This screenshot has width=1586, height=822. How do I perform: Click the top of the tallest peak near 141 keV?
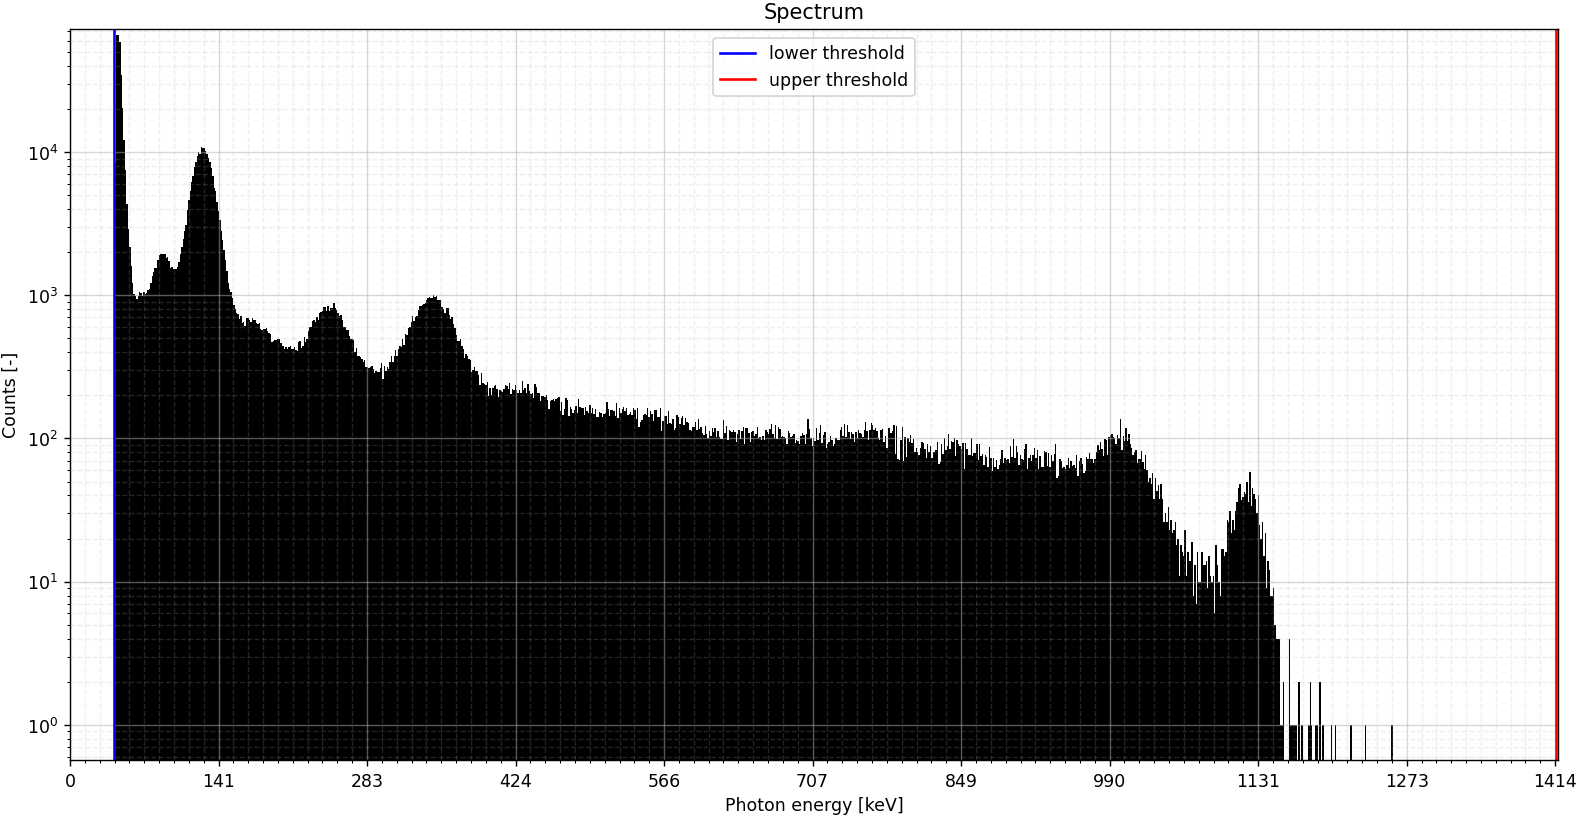click(203, 150)
